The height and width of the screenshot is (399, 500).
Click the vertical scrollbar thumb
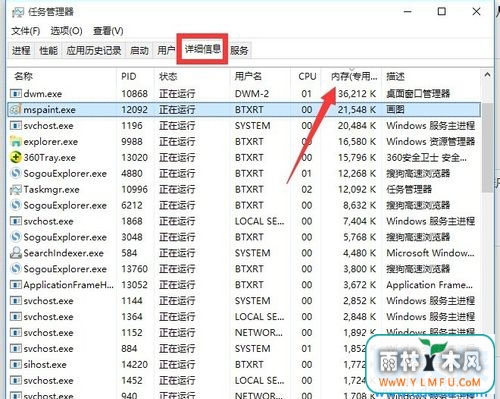487,147
